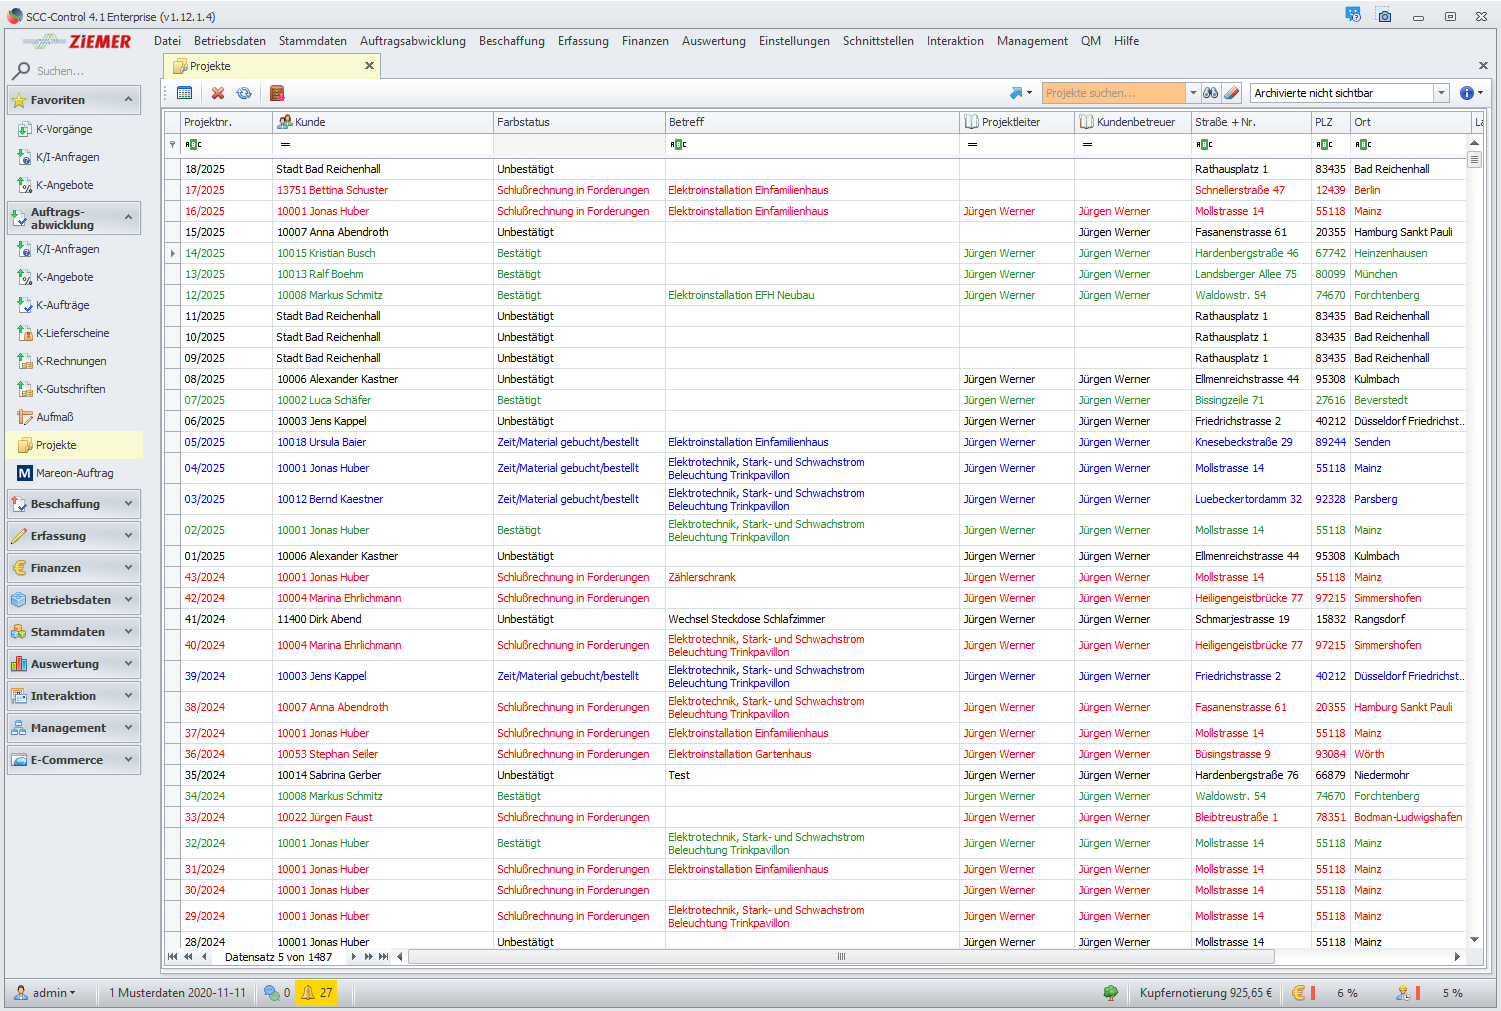Click the red X delete icon in toolbar
The height and width of the screenshot is (1011, 1501).
point(218,93)
